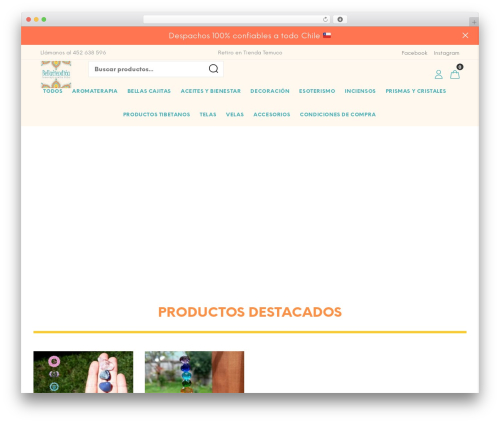Click the browser reload icon

coord(325,19)
